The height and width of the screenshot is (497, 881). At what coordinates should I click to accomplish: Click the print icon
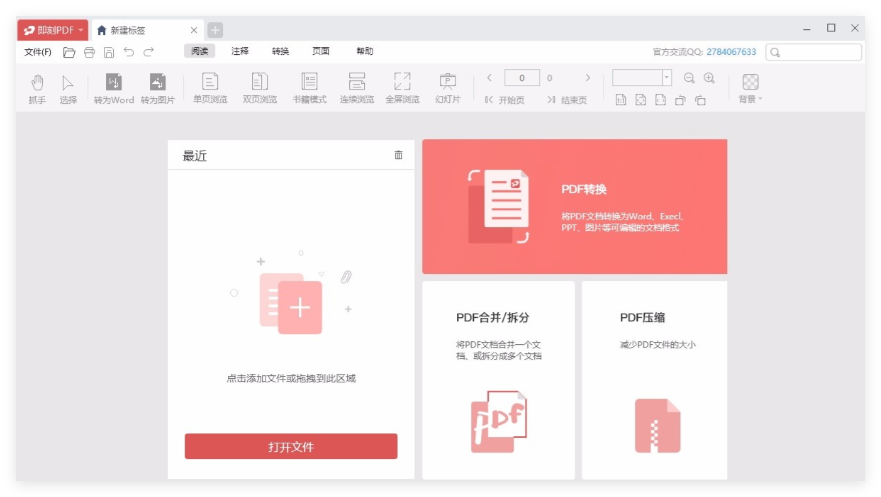click(89, 52)
